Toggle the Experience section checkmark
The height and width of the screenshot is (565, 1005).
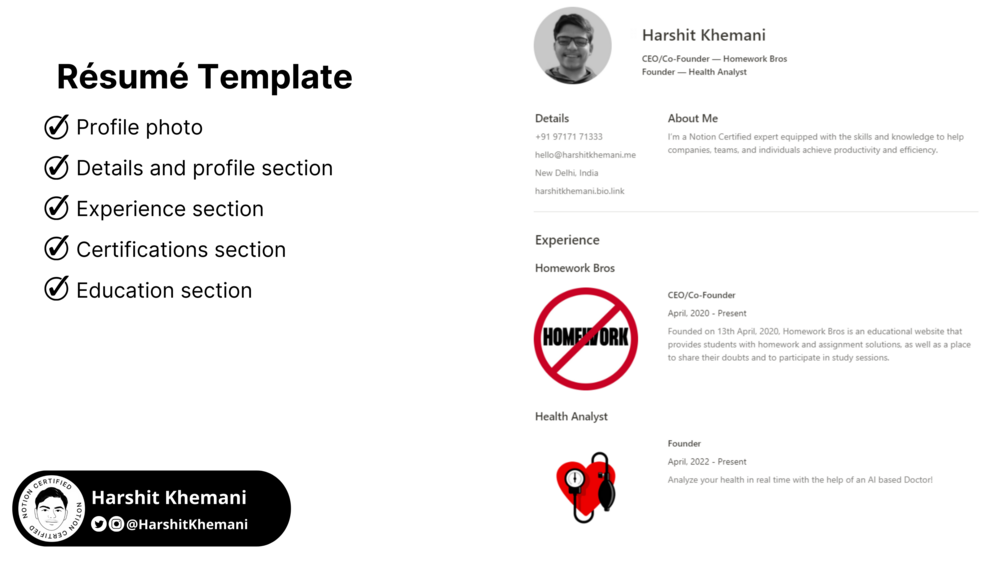pos(57,208)
